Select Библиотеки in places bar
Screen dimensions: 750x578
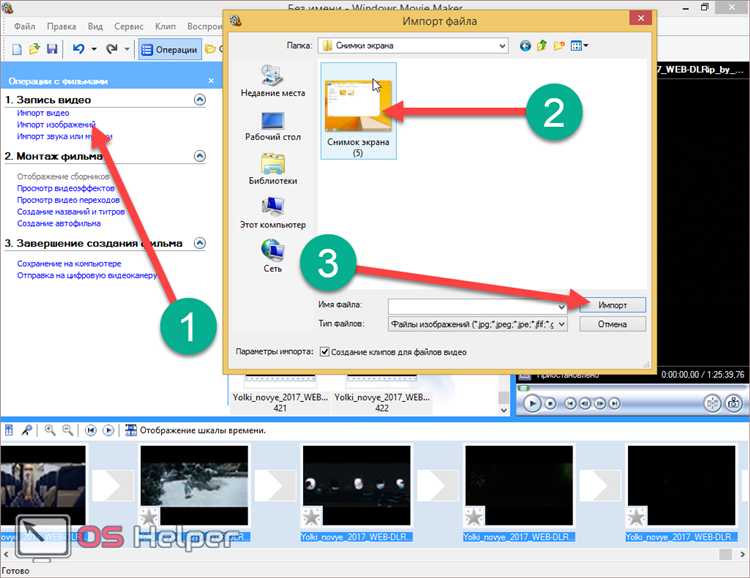pyautogui.click(x=273, y=169)
